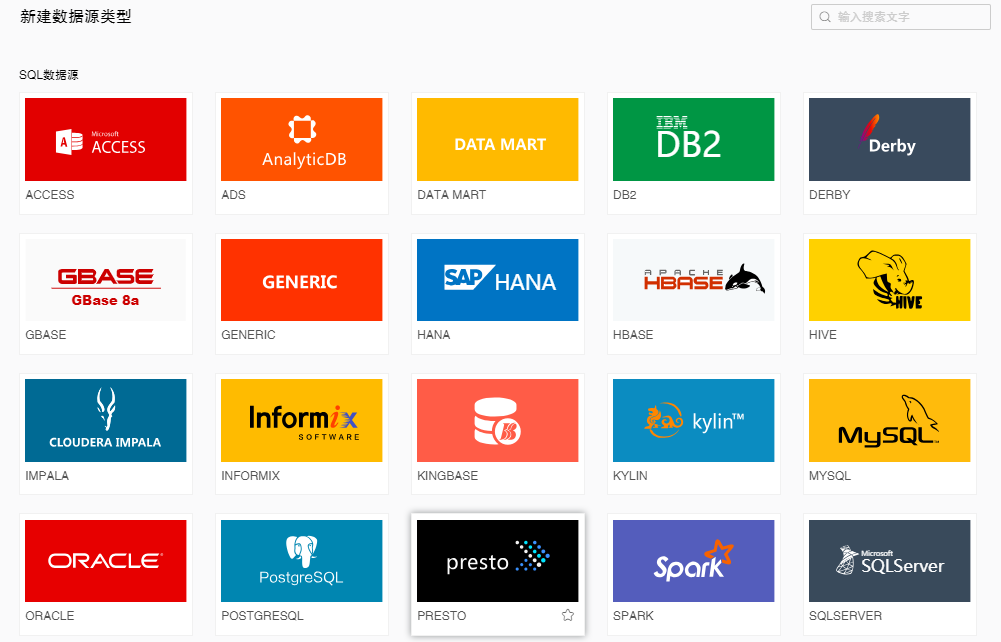Screen dimensions: 1001x642
Task: Open the Kylin data source tile
Action: [693, 420]
